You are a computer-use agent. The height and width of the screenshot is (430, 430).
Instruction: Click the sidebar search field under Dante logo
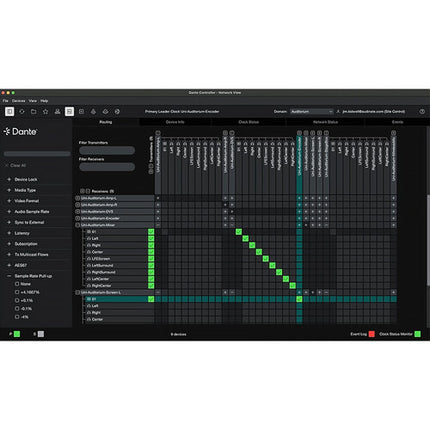[37, 154]
